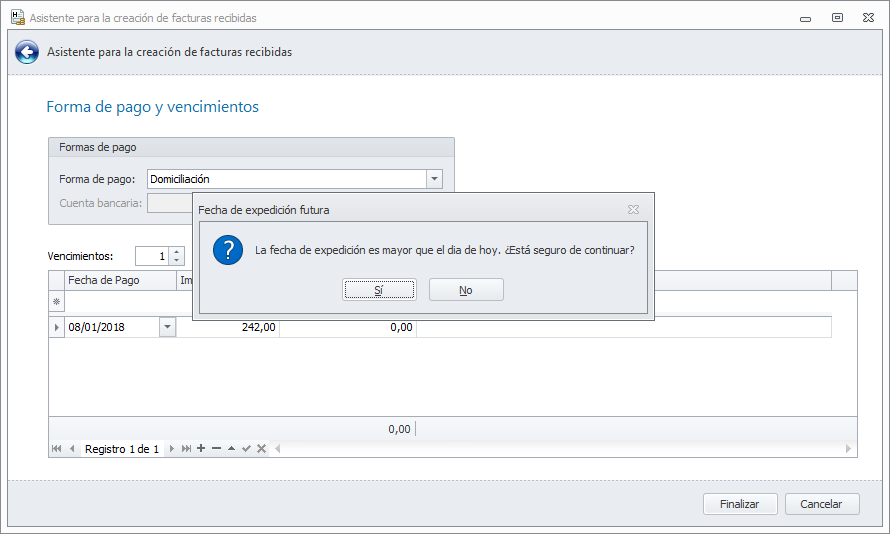The width and height of the screenshot is (890, 534).
Task: Cancel edit with the X icon in navigator
Action: (x=261, y=448)
